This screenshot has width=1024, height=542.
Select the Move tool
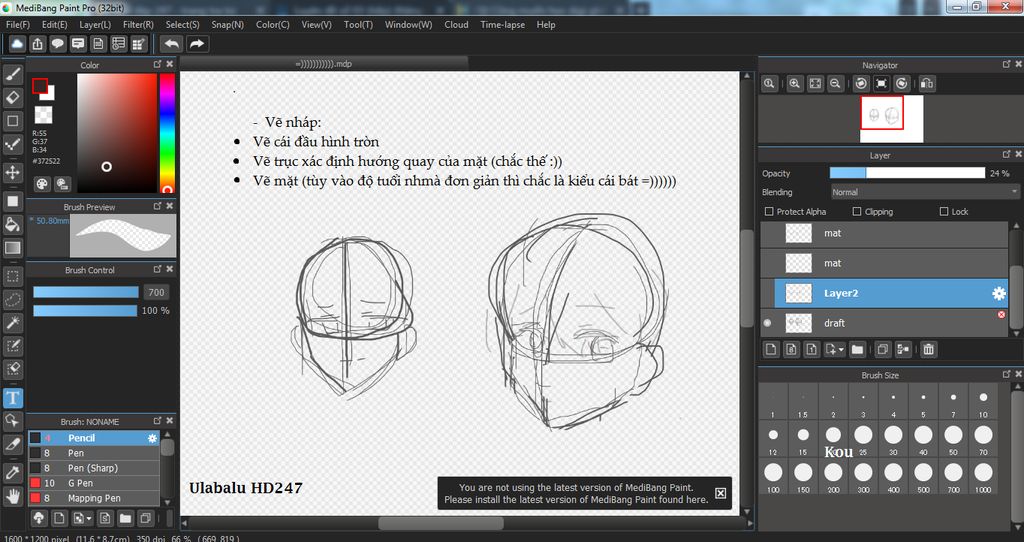point(13,173)
